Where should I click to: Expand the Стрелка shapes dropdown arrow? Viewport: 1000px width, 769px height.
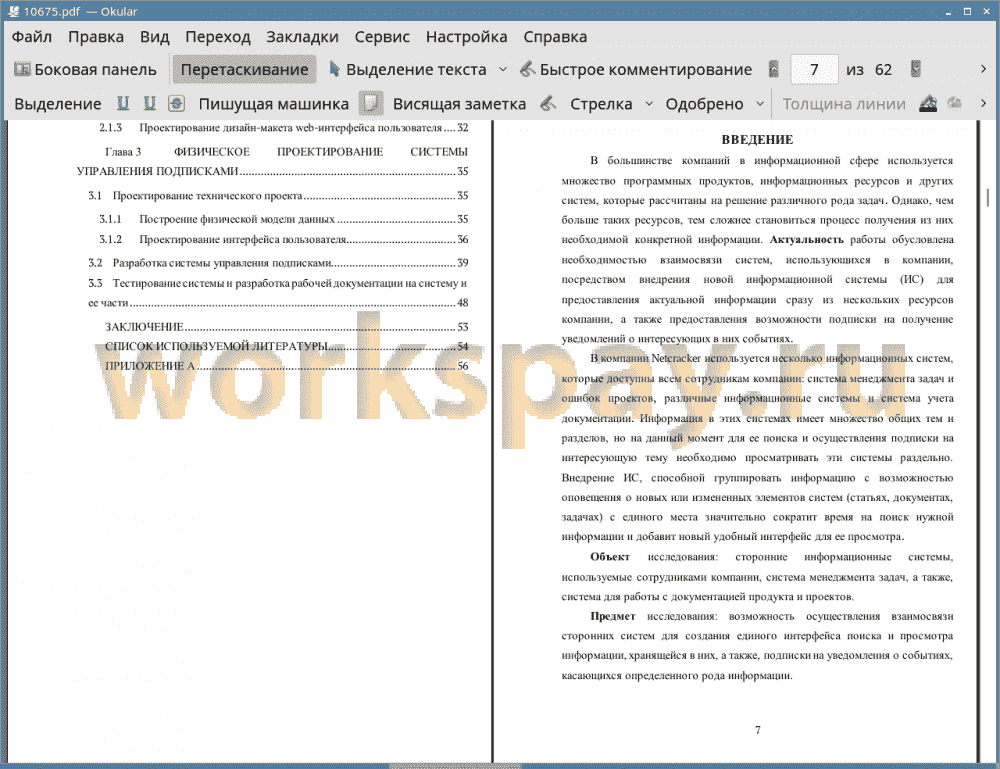[649, 103]
